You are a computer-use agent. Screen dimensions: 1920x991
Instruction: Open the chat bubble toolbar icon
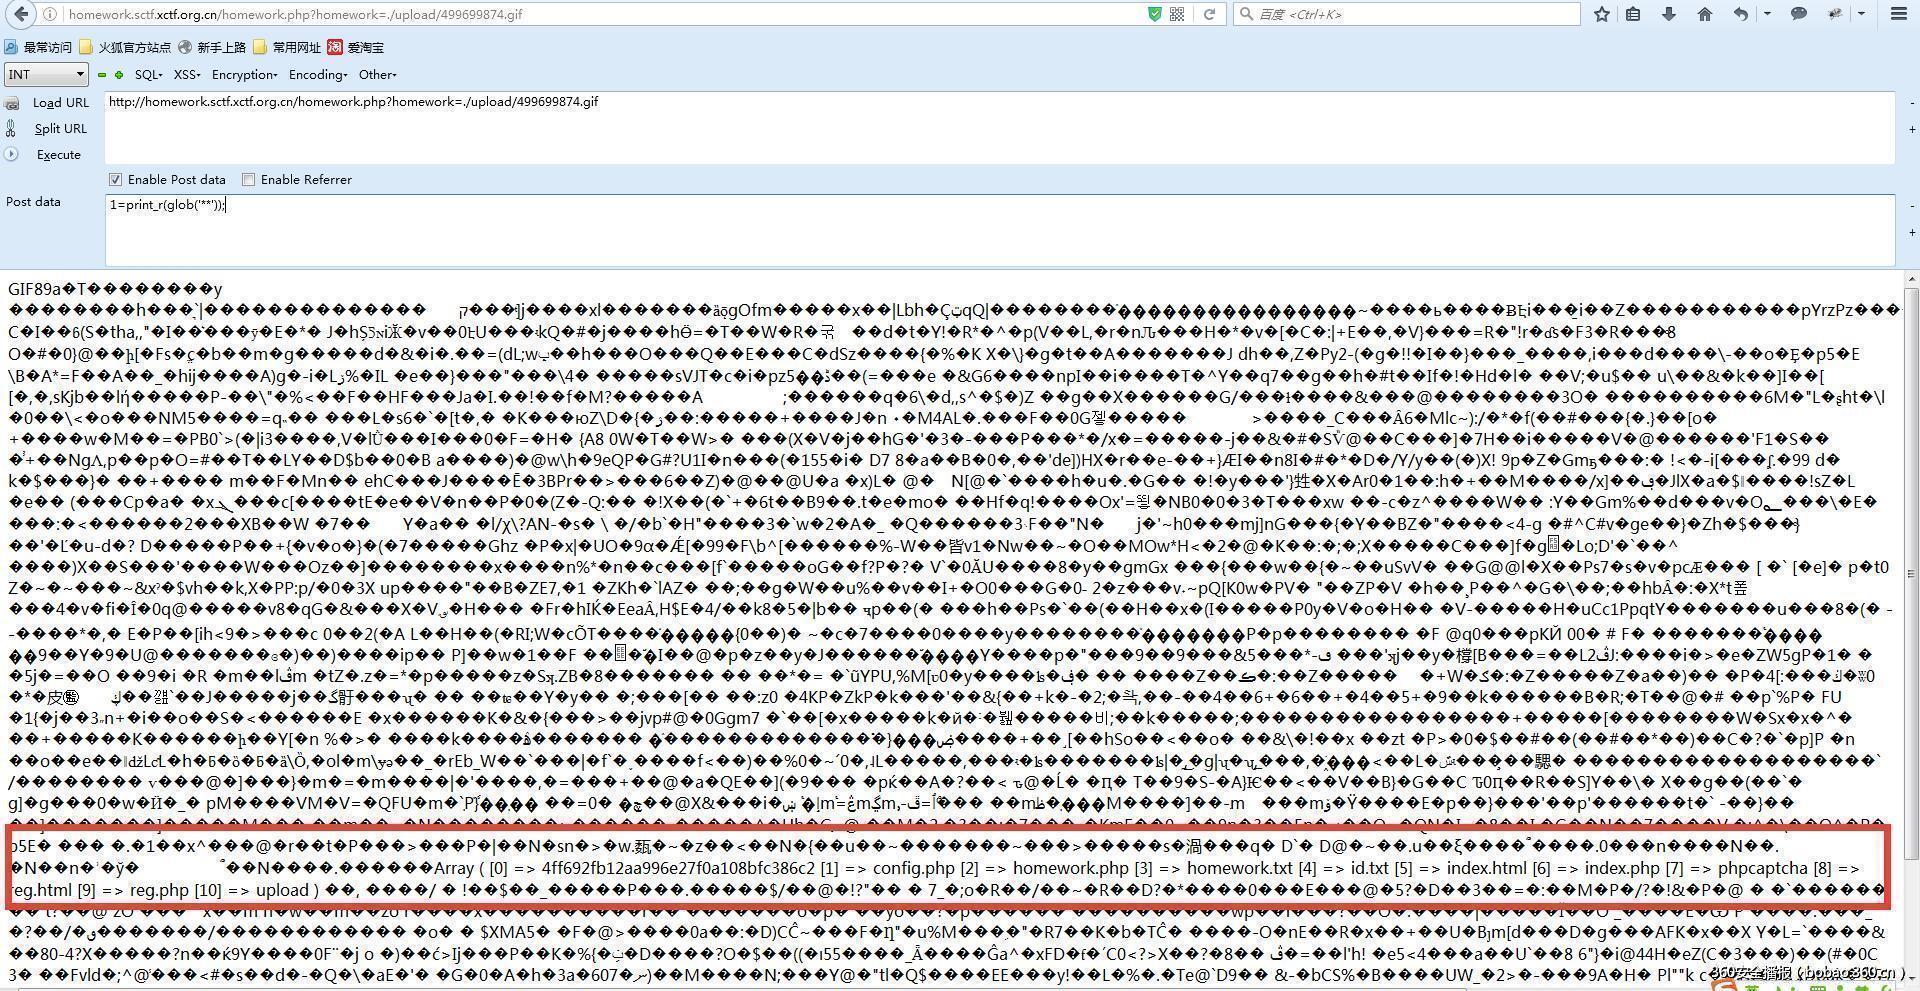[x=1799, y=14]
